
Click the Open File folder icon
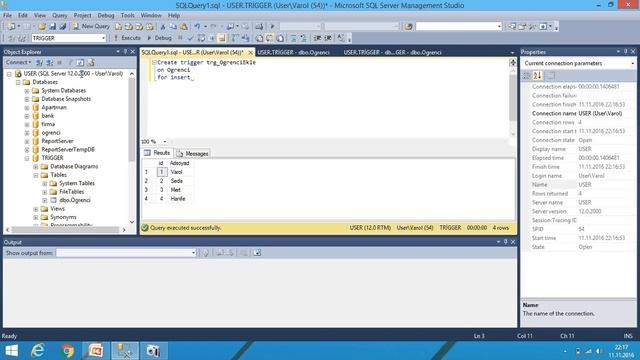click(x=42, y=26)
